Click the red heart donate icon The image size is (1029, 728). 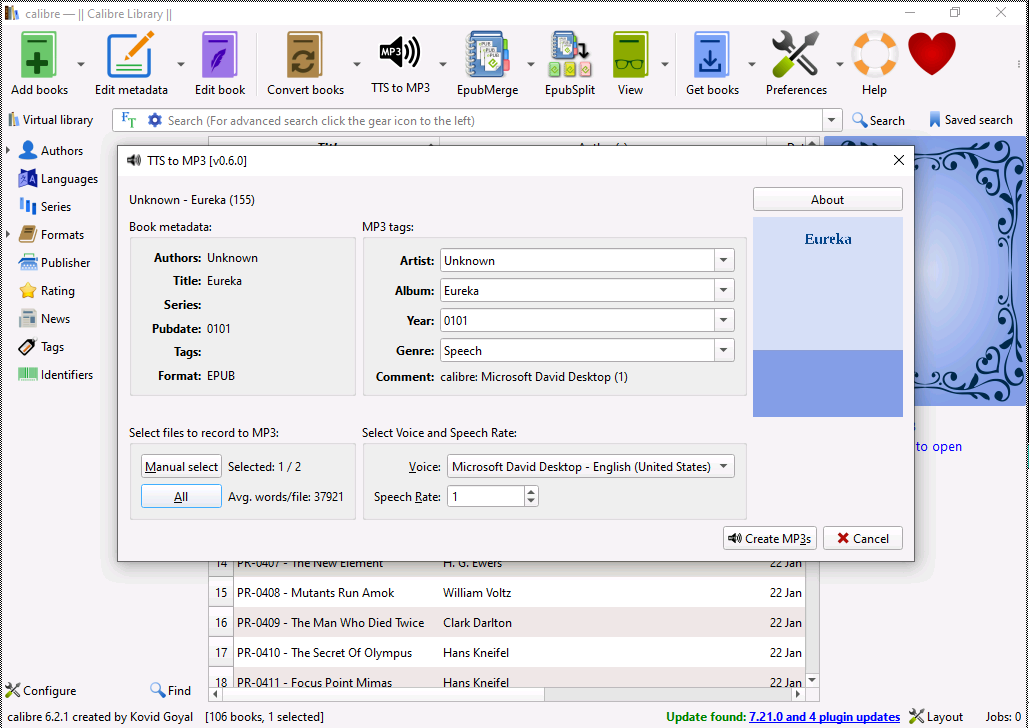pos(931,54)
